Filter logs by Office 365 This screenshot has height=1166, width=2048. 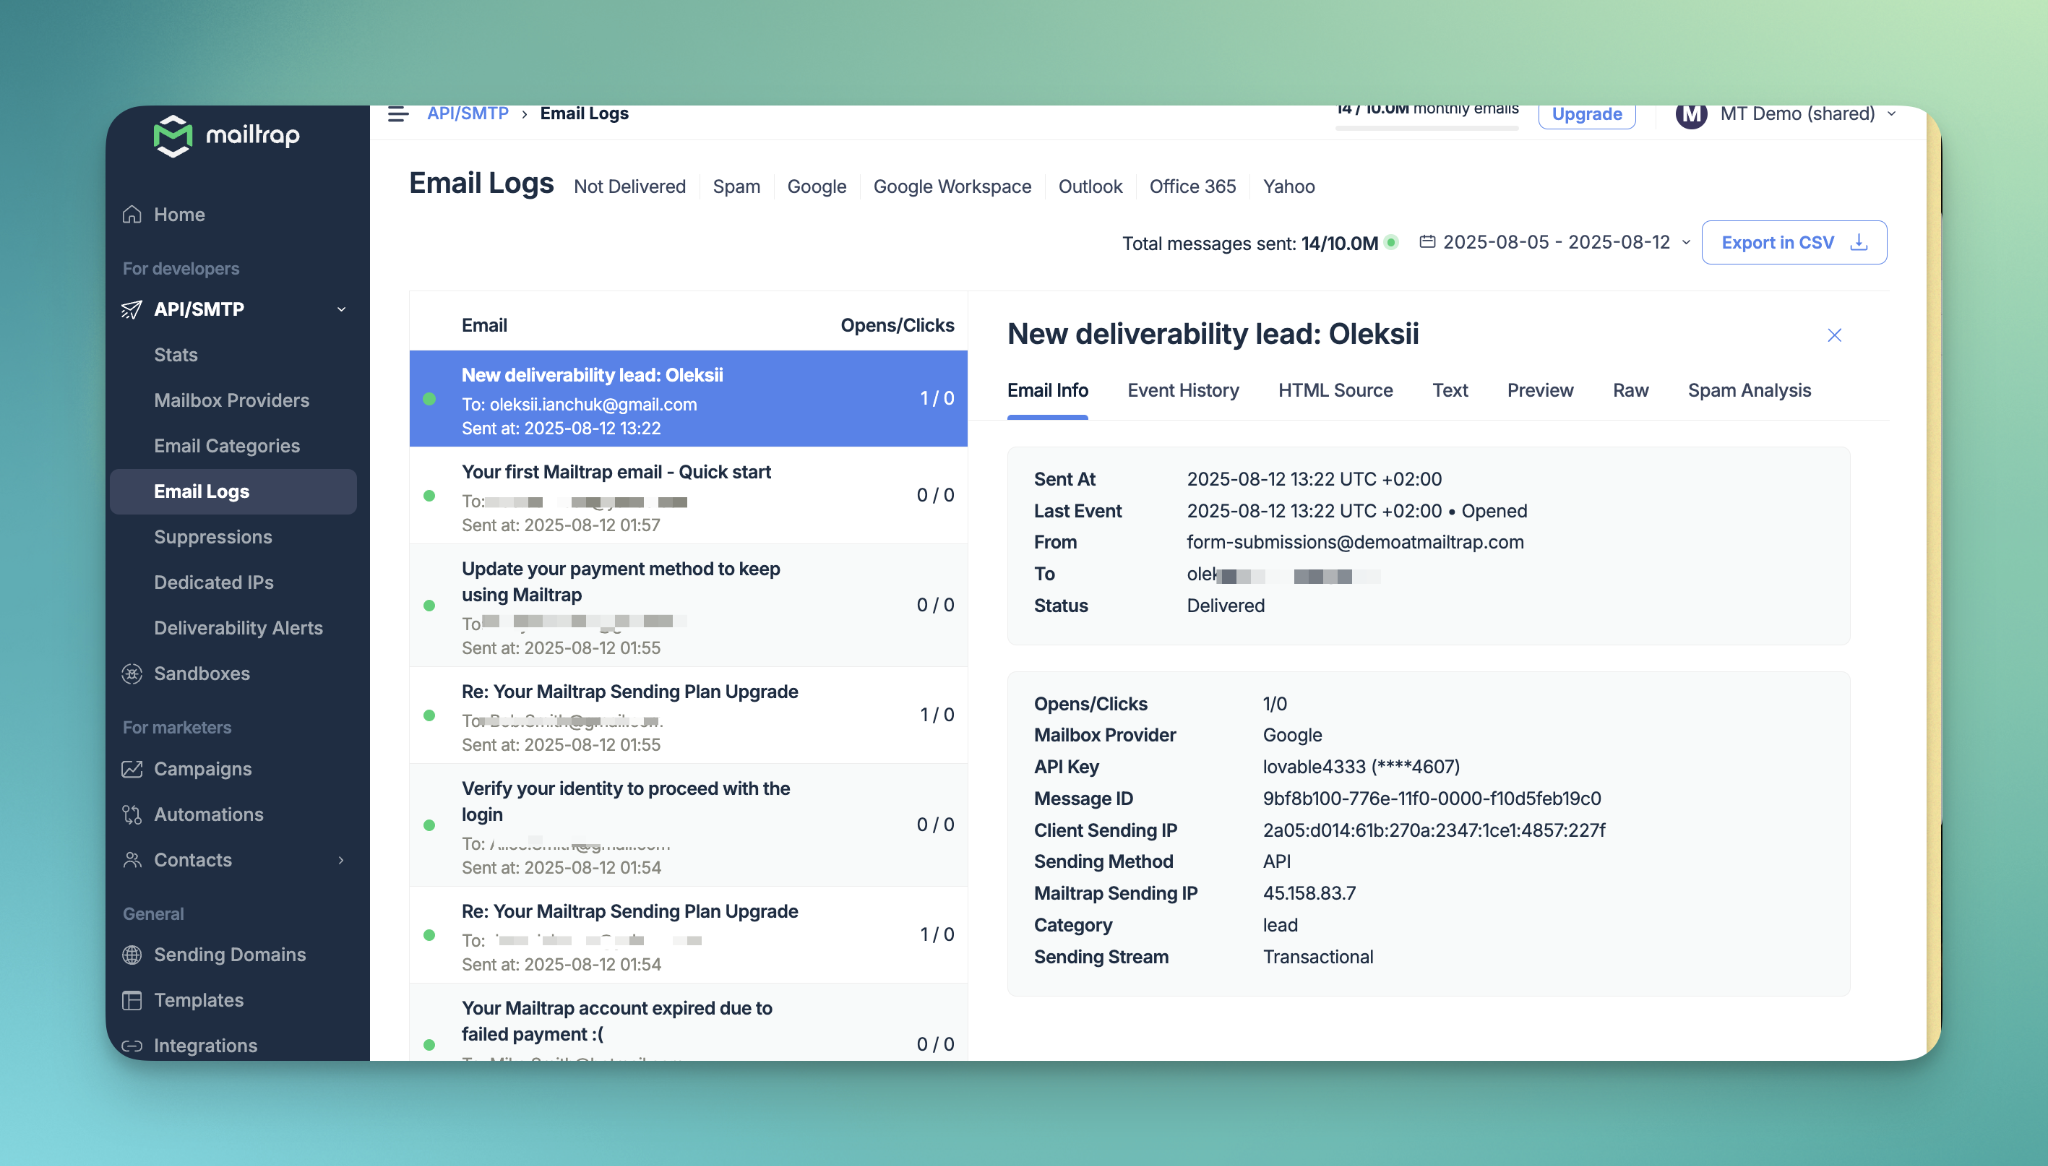[1192, 187]
